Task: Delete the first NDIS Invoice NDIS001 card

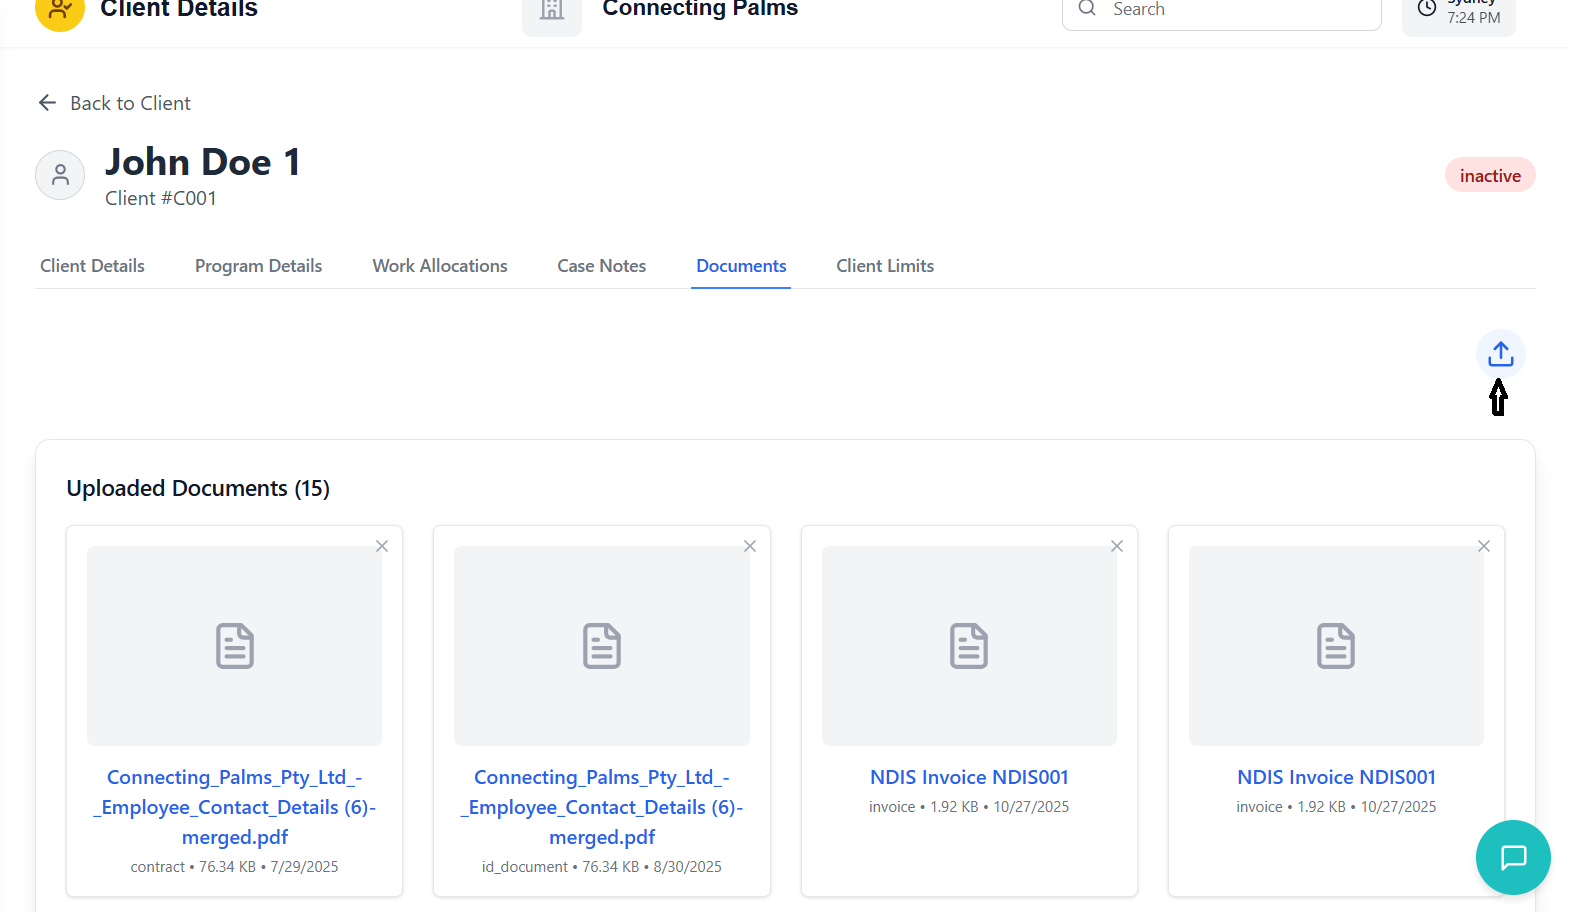Action: pyautogui.click(x=1117, y=546)
